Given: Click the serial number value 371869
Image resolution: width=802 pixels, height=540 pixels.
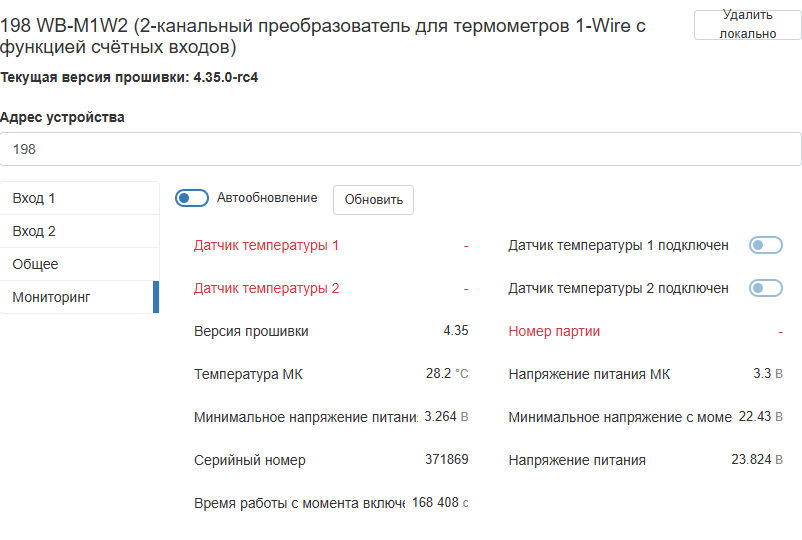Looking at the screenshot, I should point(446,460).
